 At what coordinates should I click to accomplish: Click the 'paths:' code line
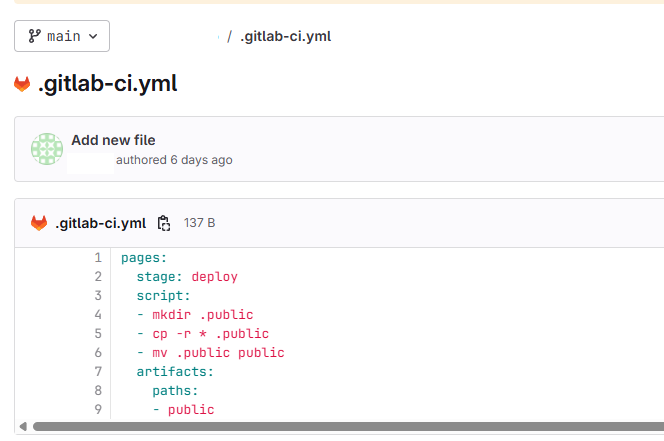pyautogui.click(x=175, y=391)
